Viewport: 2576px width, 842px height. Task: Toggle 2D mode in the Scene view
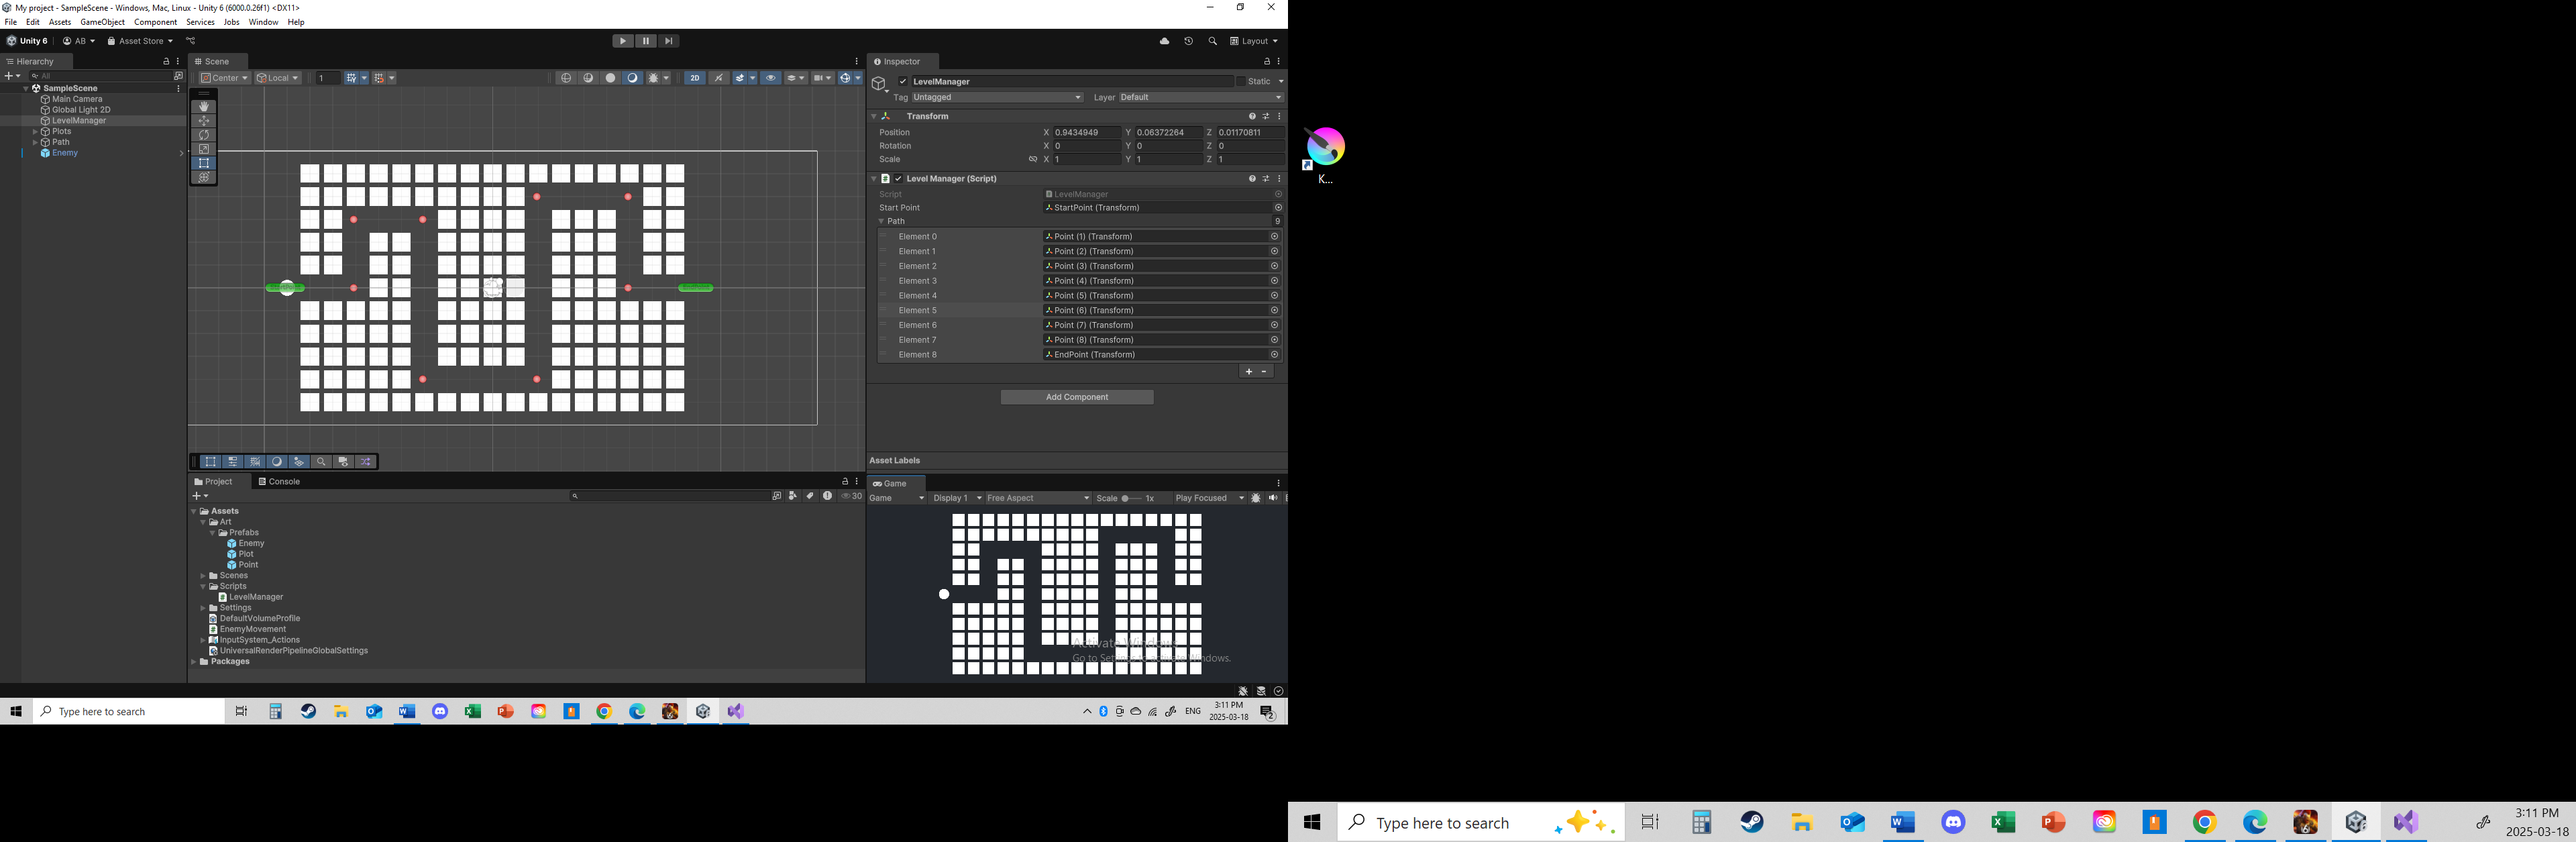[695, 78]
